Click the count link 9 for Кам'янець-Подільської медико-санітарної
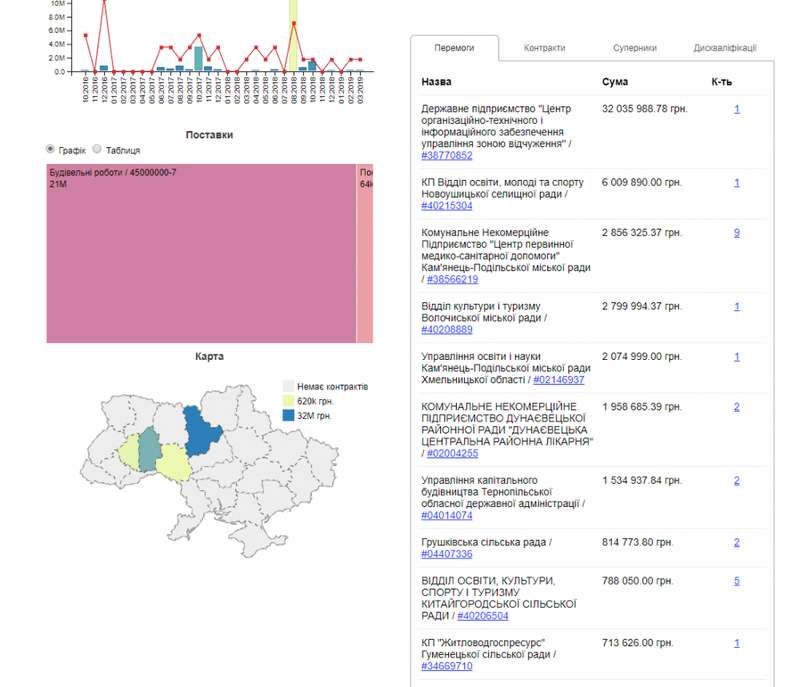Image resolution: width=800 pixels, height=687 pixels. (736, 232)
